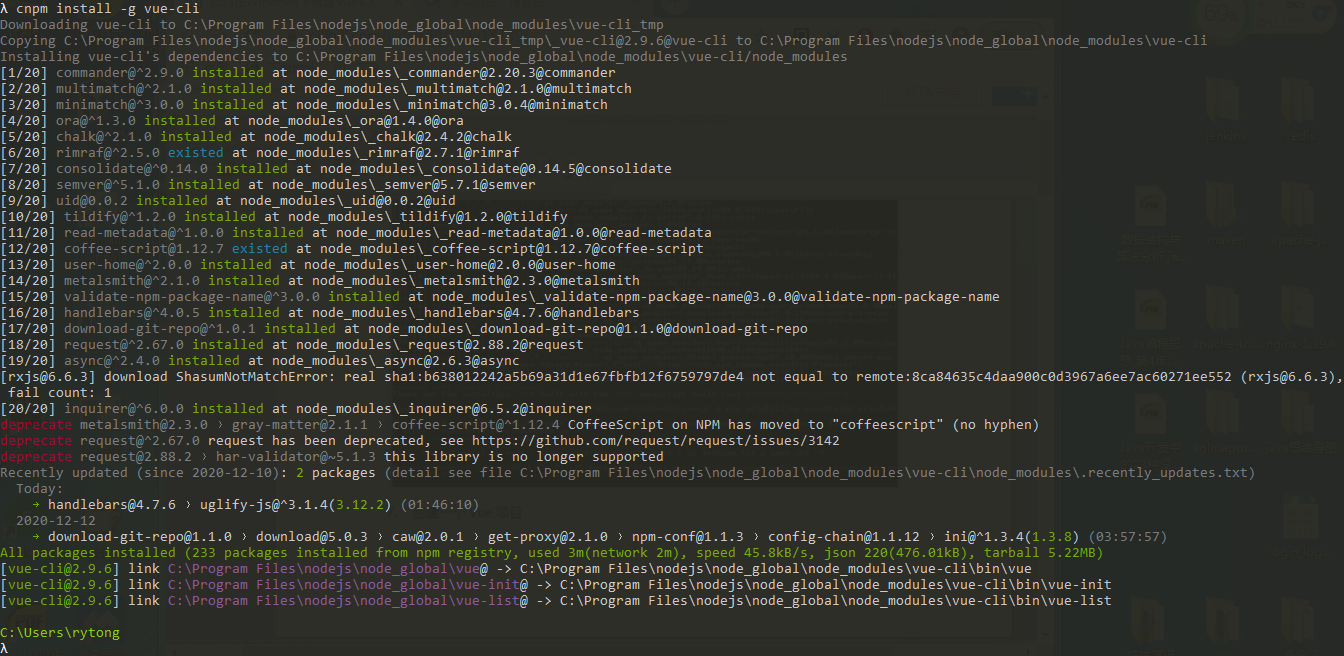Click the 'C:\Users\rytong' directory prompt

pos(60,632)
